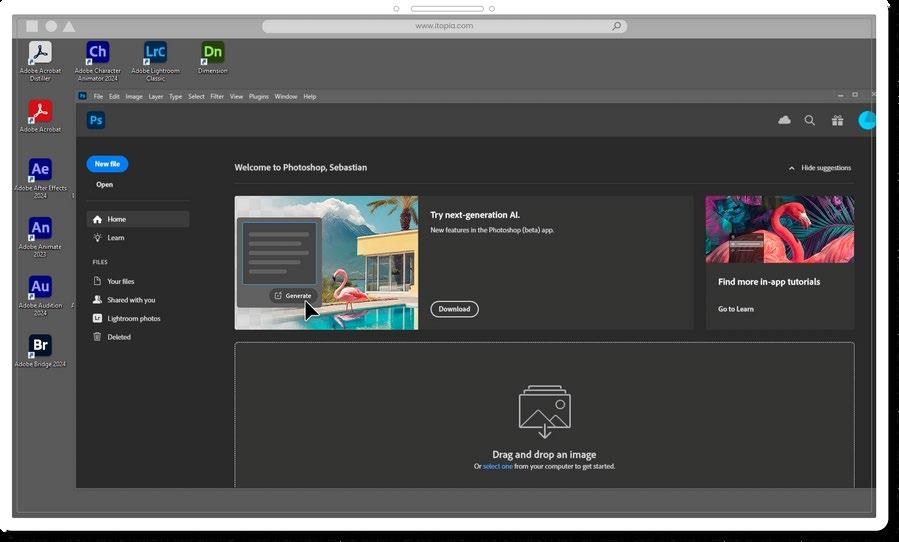
Task: Select Home in the sidebar
Action: click(x=138, y=219)
